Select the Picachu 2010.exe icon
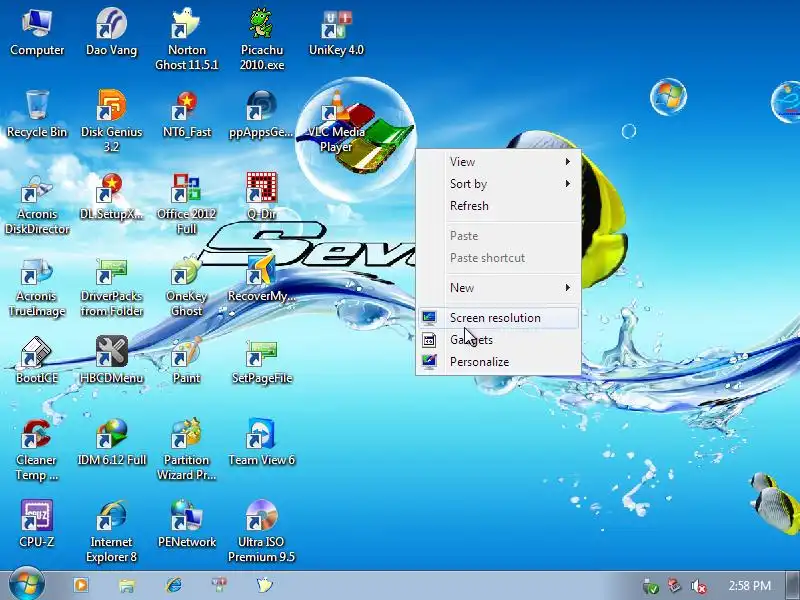Image resolution: width=800 pixels, height=600 pixels. click(x=262, y=39)
